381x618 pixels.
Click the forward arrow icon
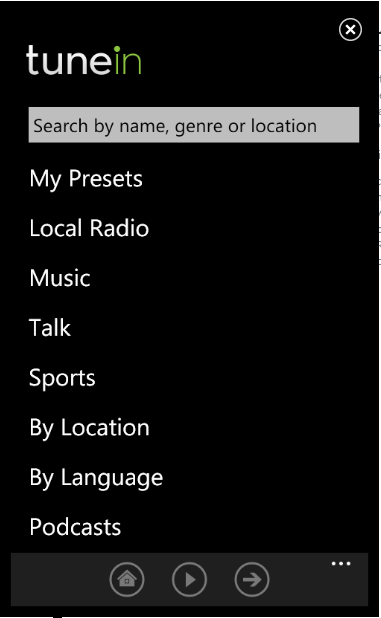tap(252, 579)
